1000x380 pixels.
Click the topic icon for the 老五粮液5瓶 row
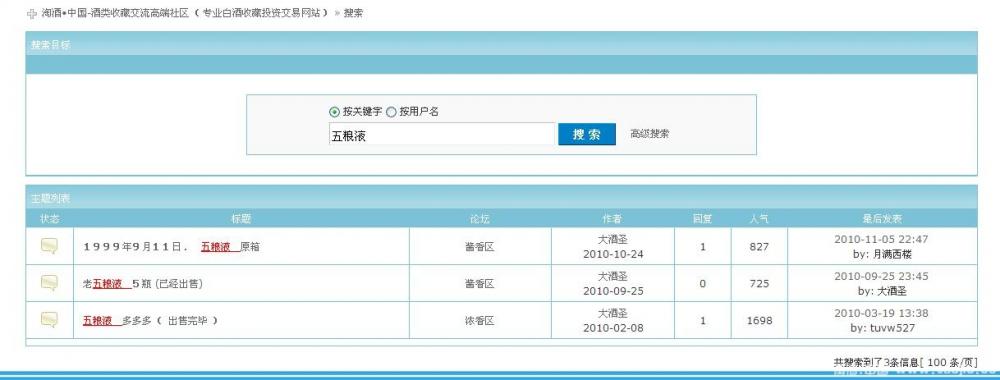point(50,283)
